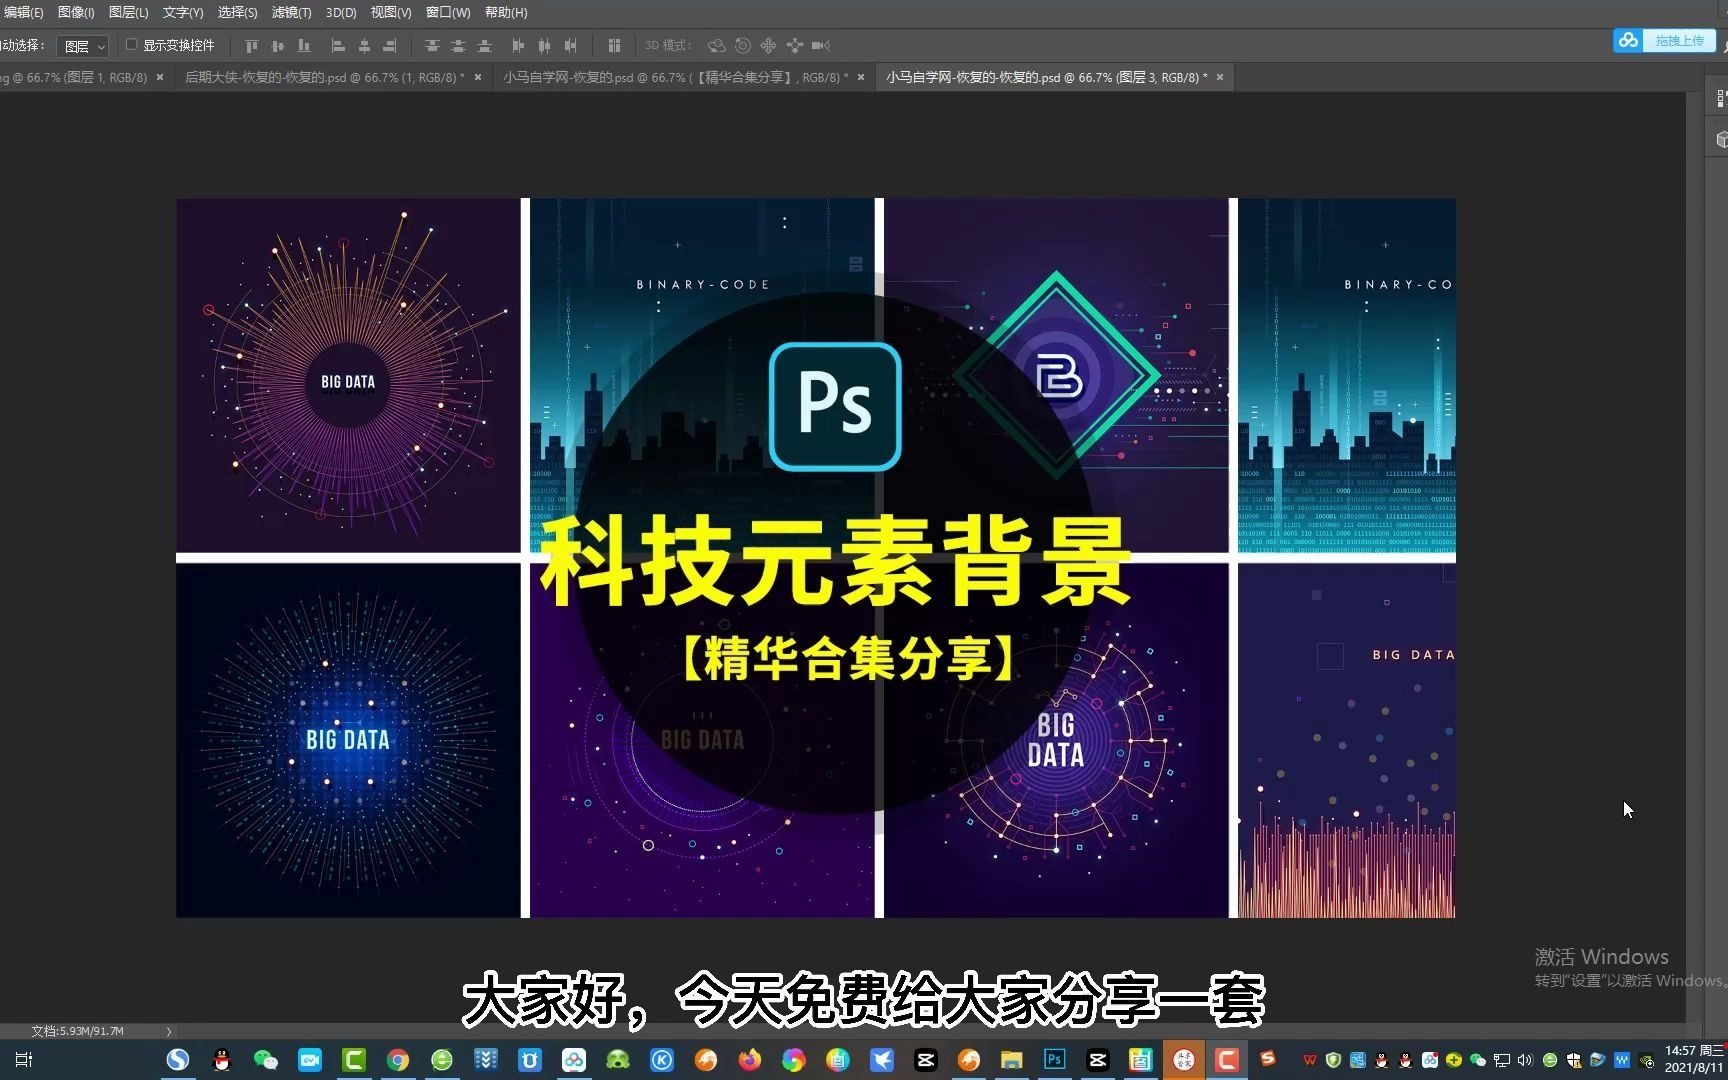Click the 3D slide camera mode icon

tap(793, 45)
